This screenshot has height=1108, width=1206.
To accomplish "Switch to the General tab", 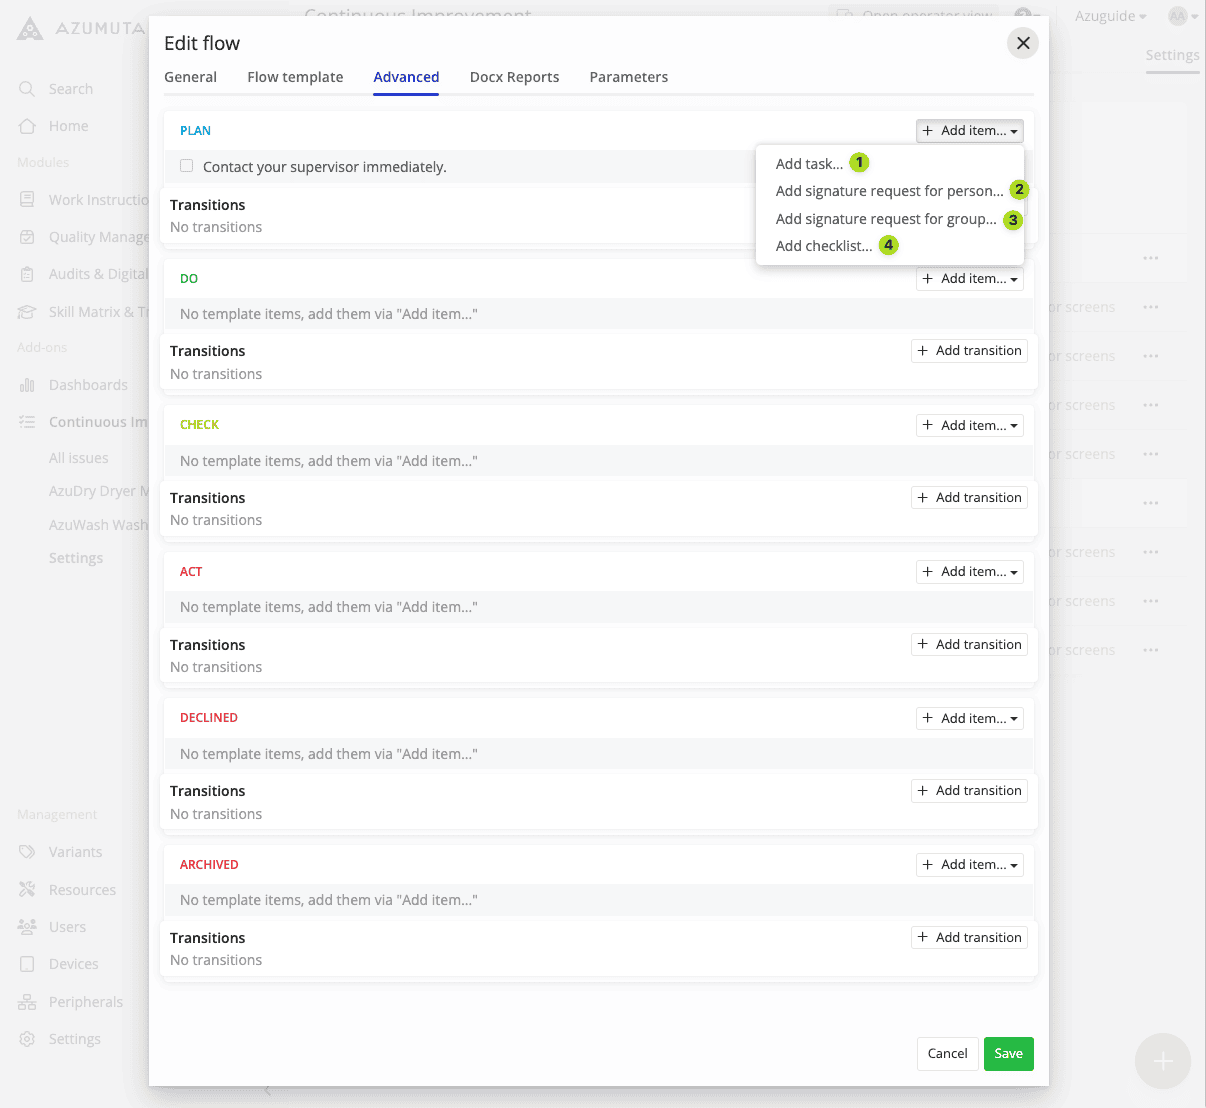I will pyautogui.click(x=190, y=77).
